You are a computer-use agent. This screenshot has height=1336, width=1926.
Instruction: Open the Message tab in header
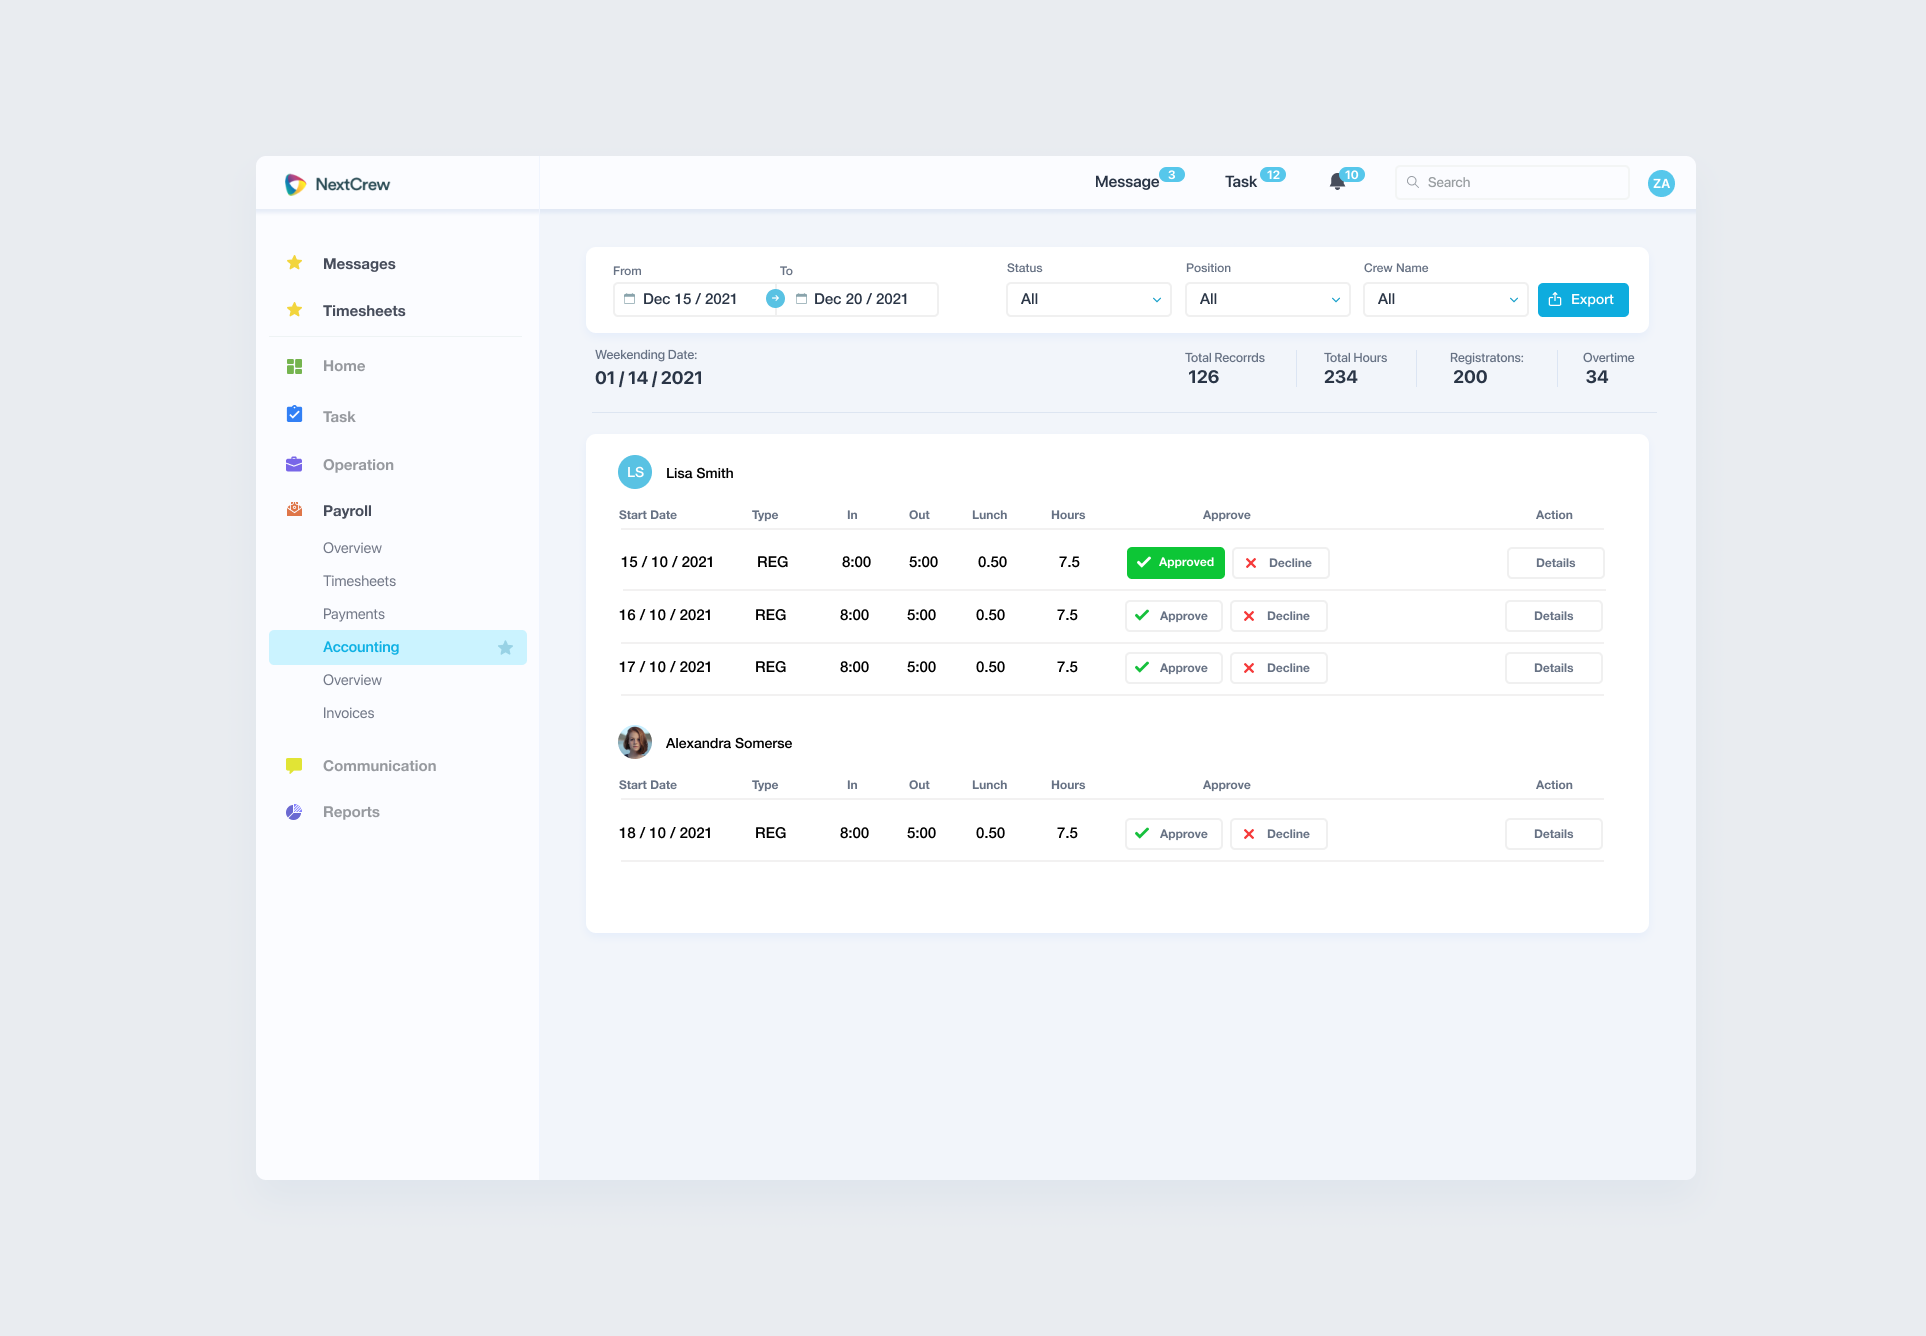pos(1126,182)
